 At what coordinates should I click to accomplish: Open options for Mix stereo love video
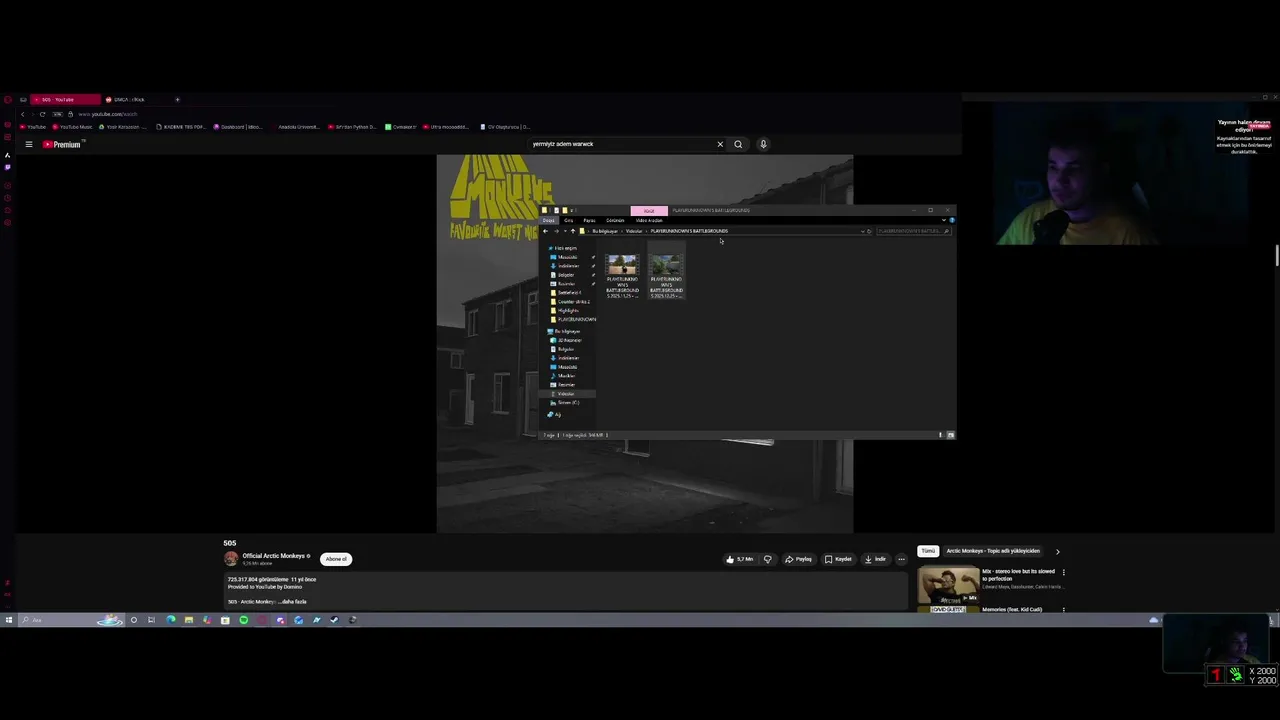pos(1063,573)
